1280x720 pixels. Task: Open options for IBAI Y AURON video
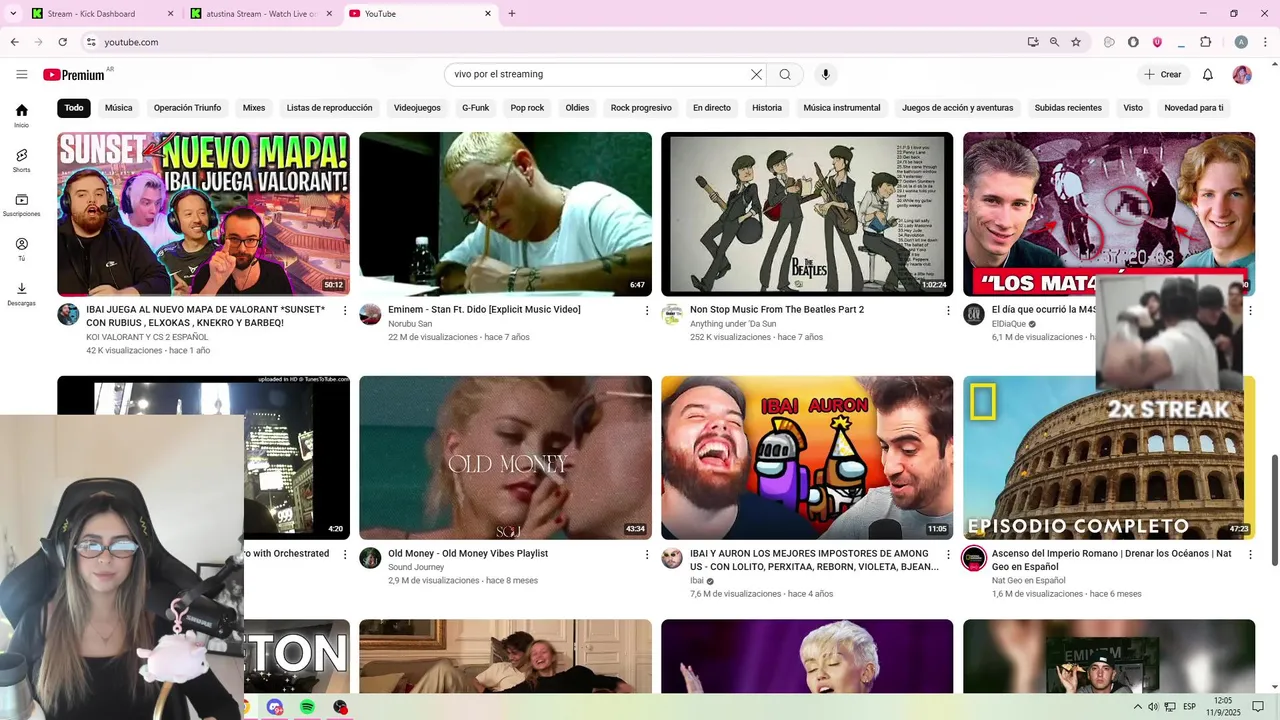click(949, 555)
